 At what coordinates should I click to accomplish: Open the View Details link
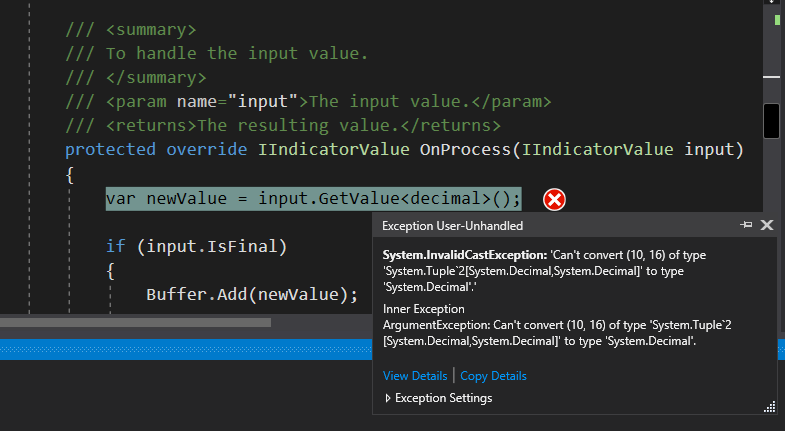click(415, 376)
